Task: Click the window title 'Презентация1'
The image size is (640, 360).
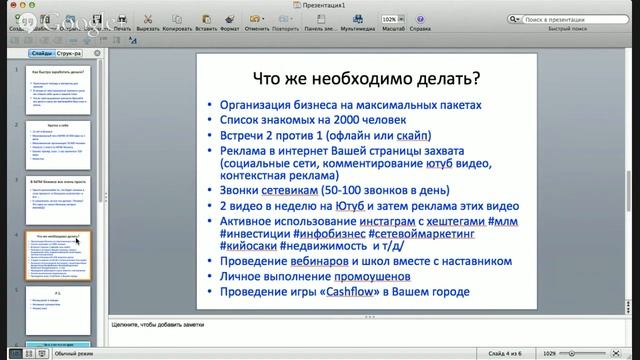Action: click(x=324, y=5)
